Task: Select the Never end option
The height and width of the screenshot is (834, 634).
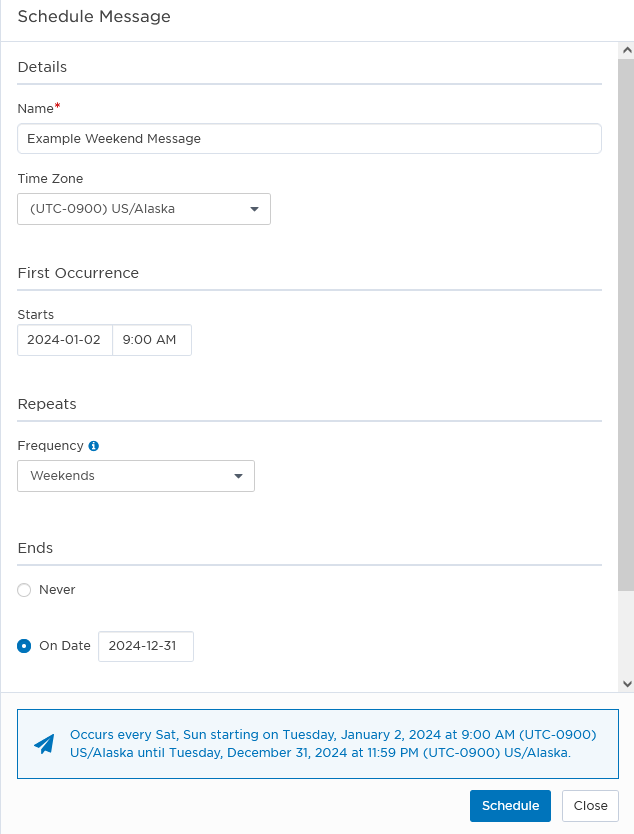Action: pyautogui.click(x=24, y=590)
